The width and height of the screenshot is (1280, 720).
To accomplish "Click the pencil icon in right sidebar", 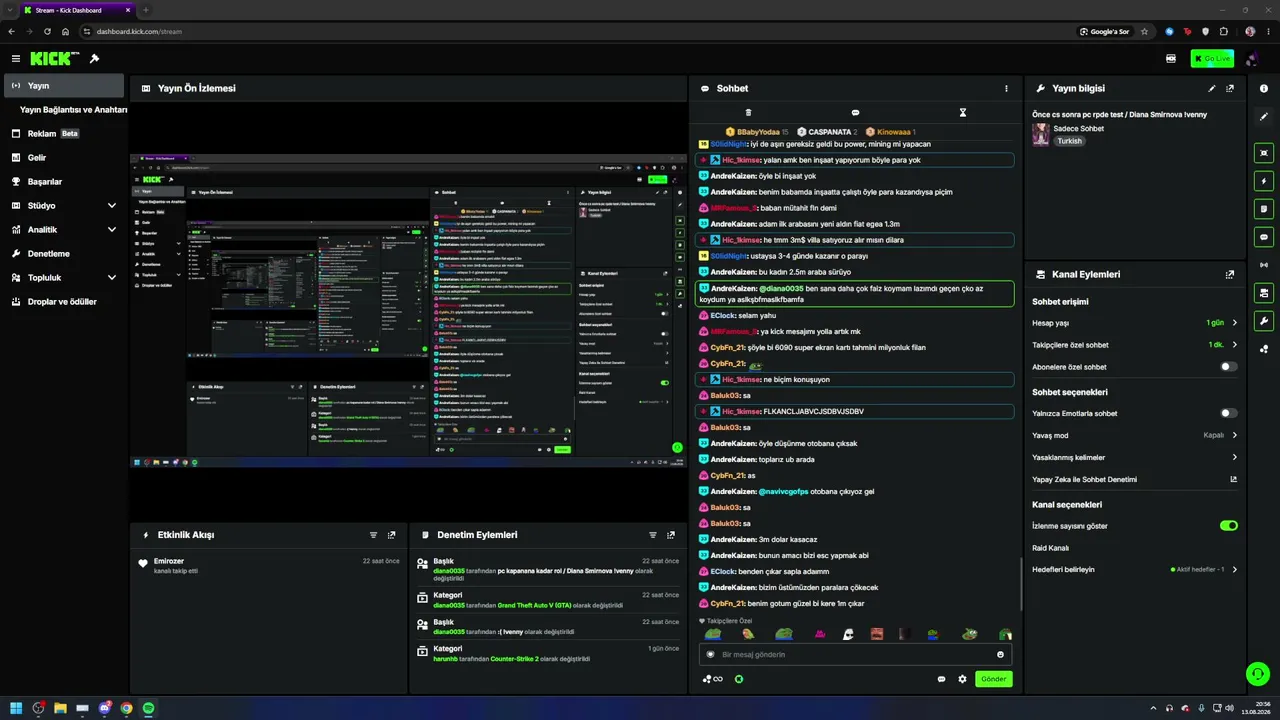I will pos(1264,117).
